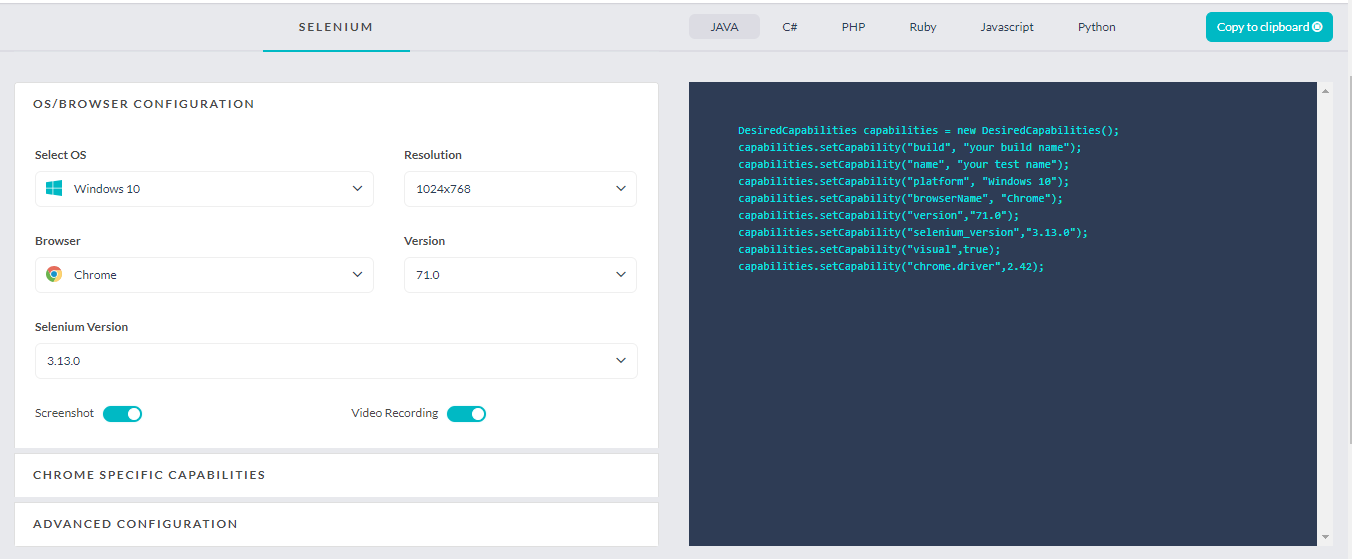Click the clipboard icon on Copy button

click(x=1317, y=27)
